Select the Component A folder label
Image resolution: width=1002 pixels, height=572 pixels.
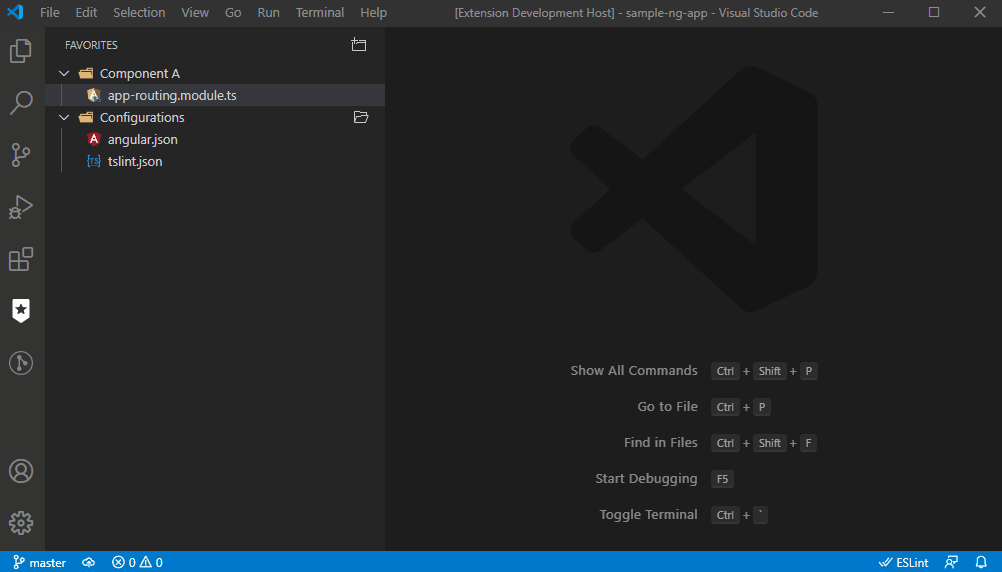(x=140, y=73)
